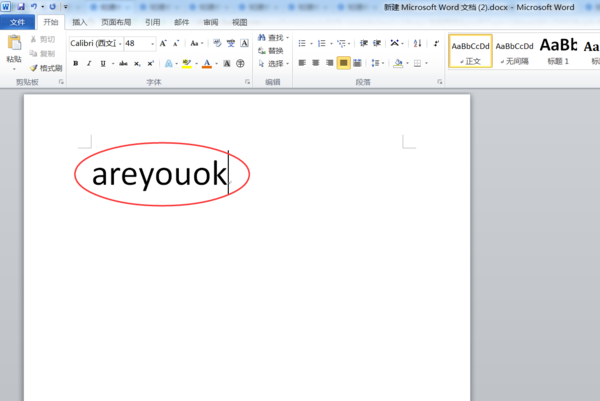The width and height of the screenshot is (600, 401).
Task: Click the bullet list icon
Action: pos(302,43)
